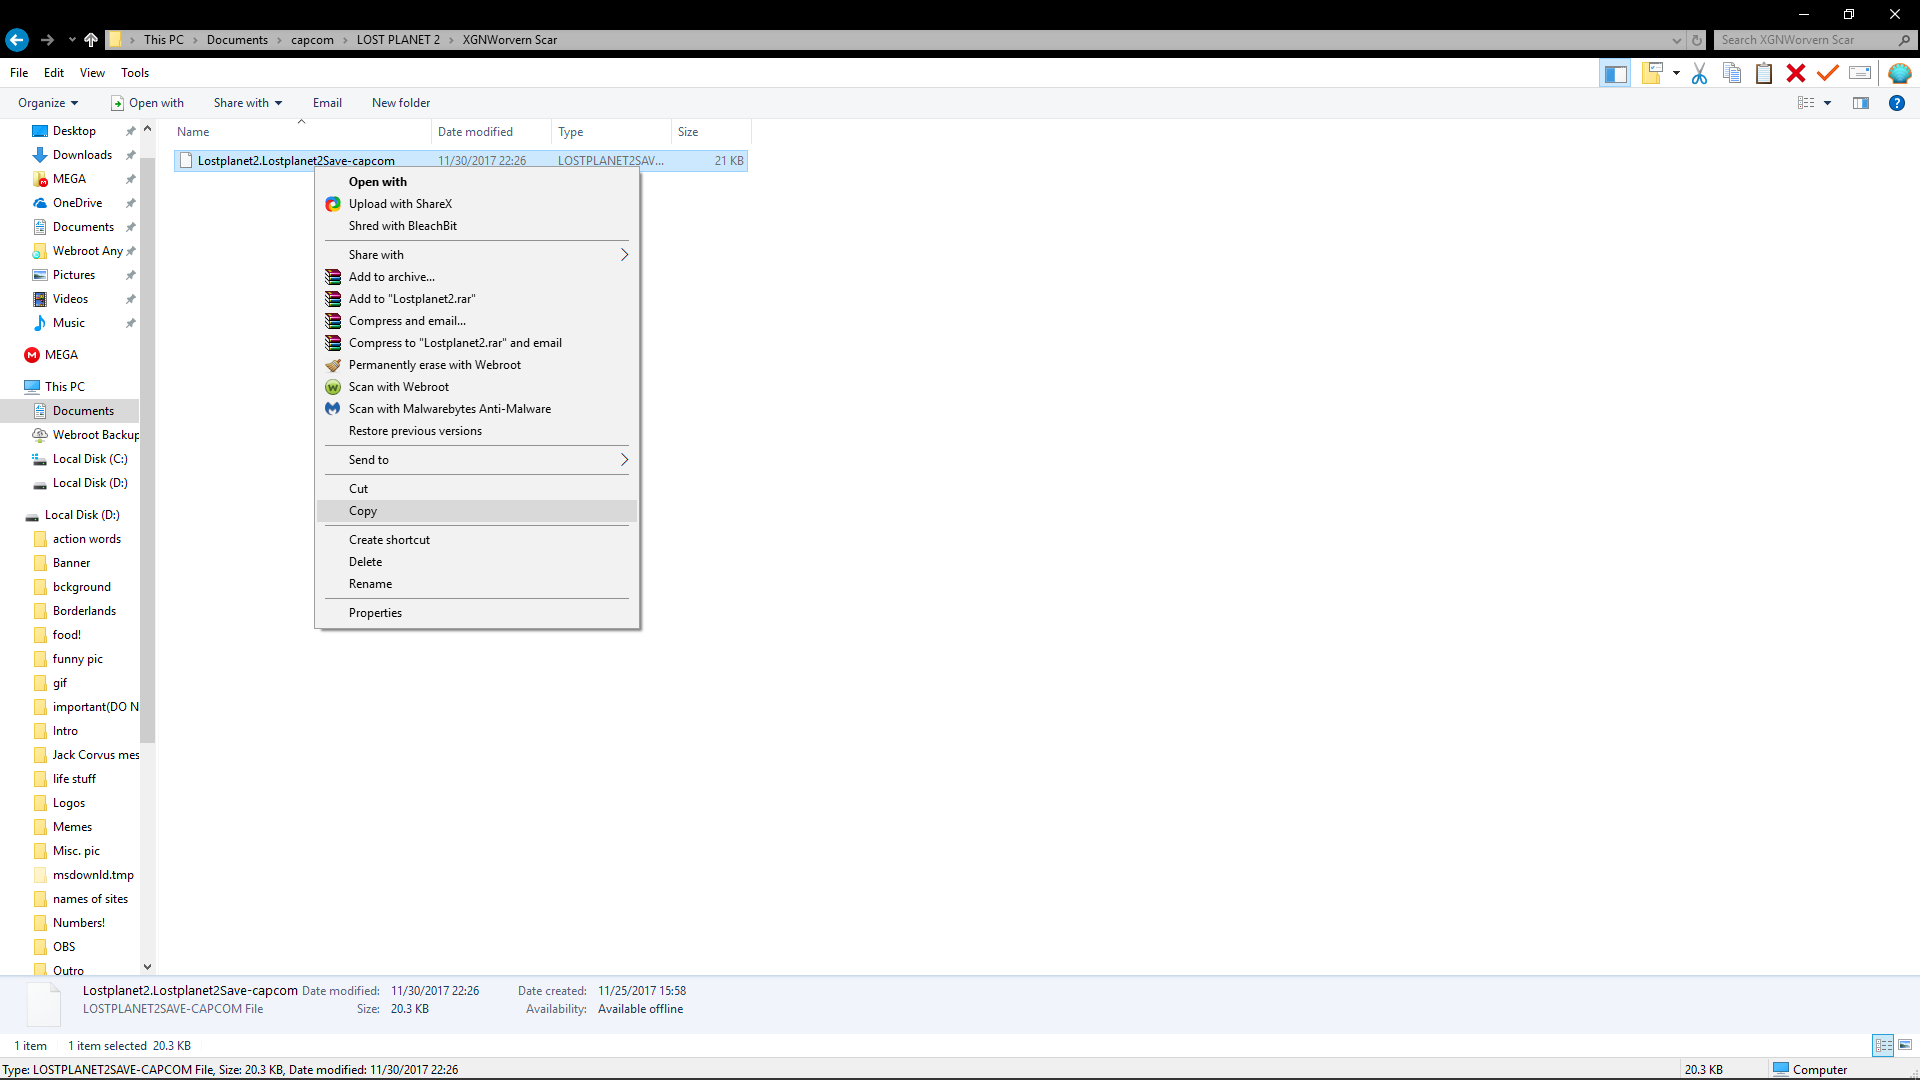Open the change view options dropdown arrow

pyautogui.click(x=1827, y=103)
